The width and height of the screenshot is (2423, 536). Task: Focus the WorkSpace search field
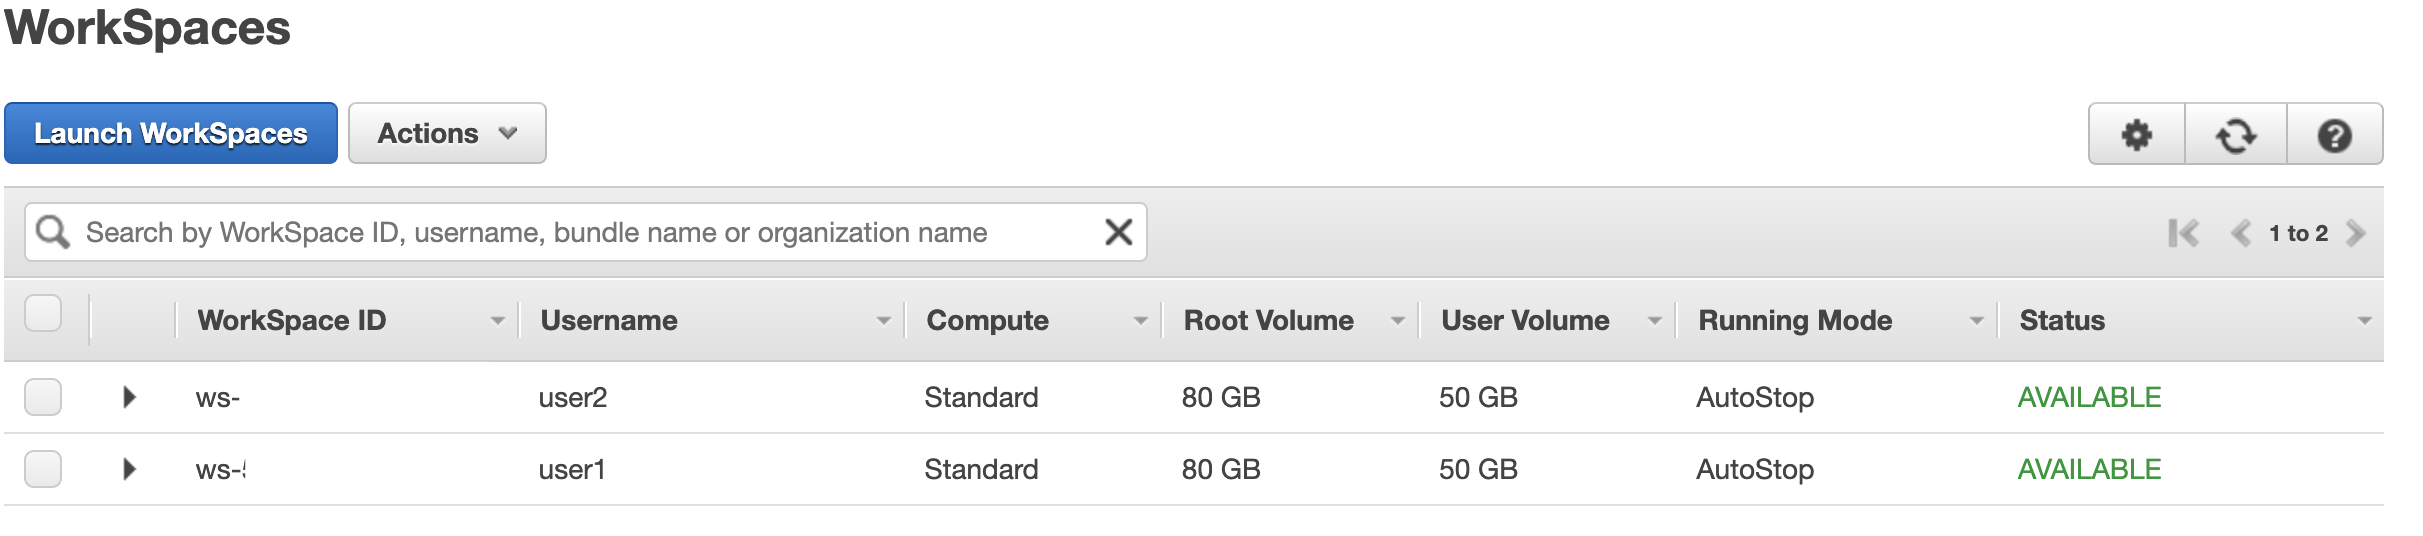click(x=586, y=232)
